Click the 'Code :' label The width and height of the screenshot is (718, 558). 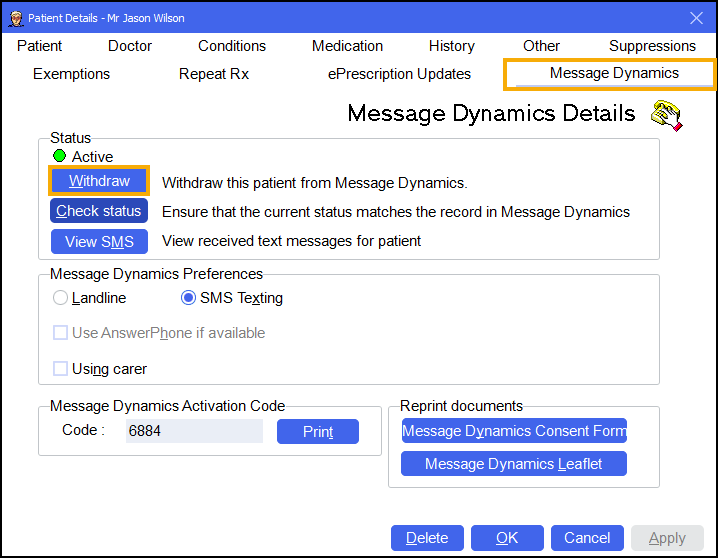[x=83, y=430]
